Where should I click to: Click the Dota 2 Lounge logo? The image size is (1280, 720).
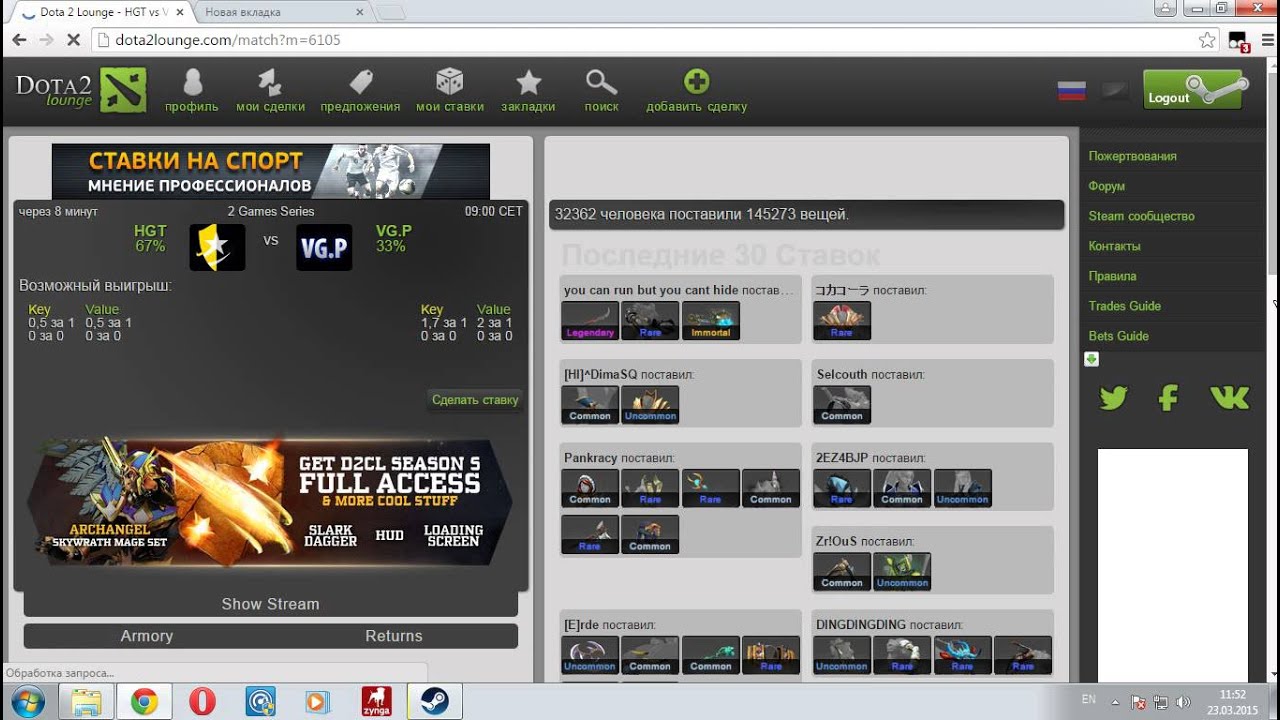pyautogui.click(x=81, y=90)
